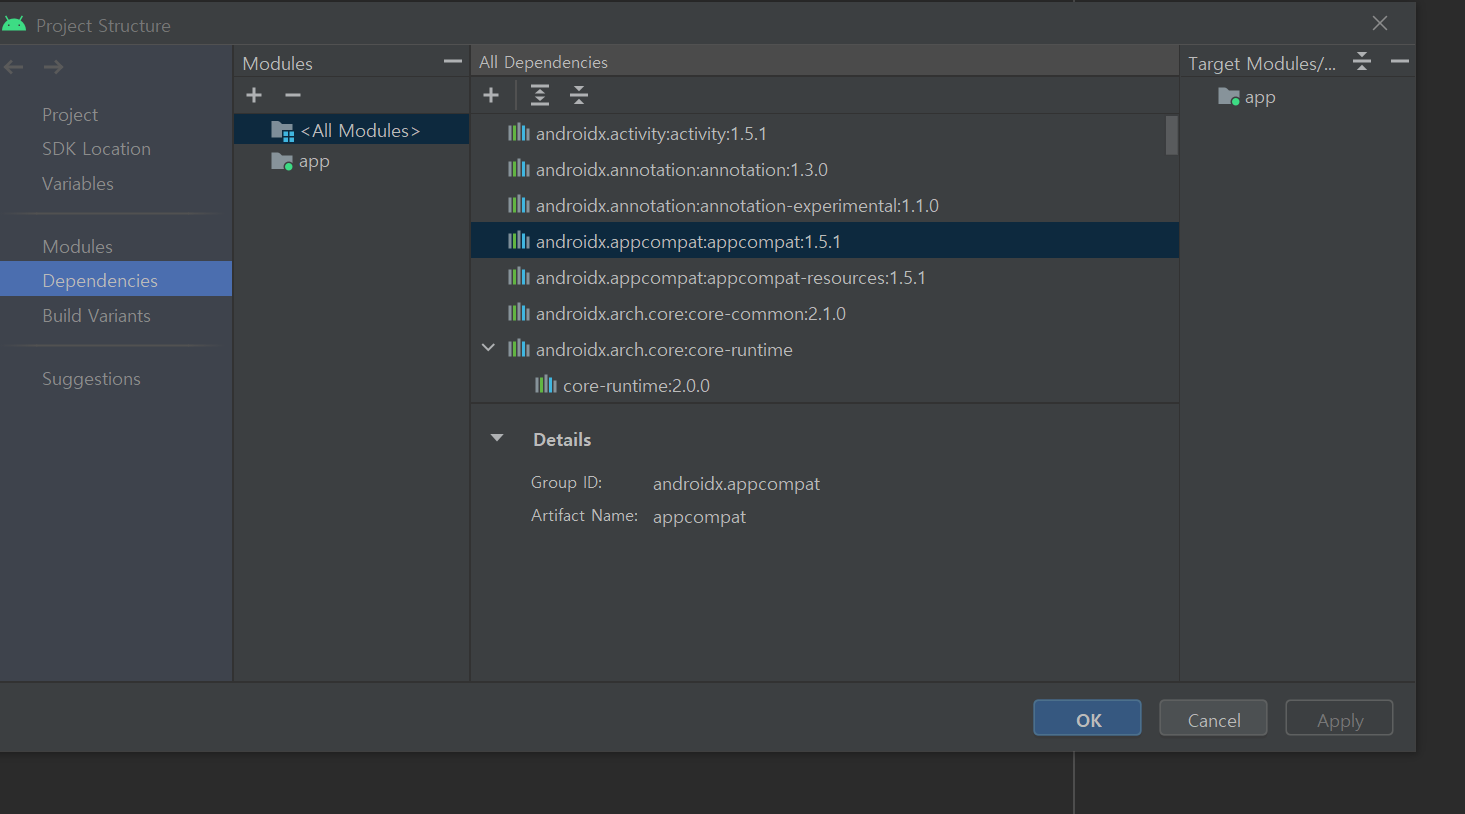The image size is (1465, 814).
Task: Open Suggestions page
Action: (91, 379)
